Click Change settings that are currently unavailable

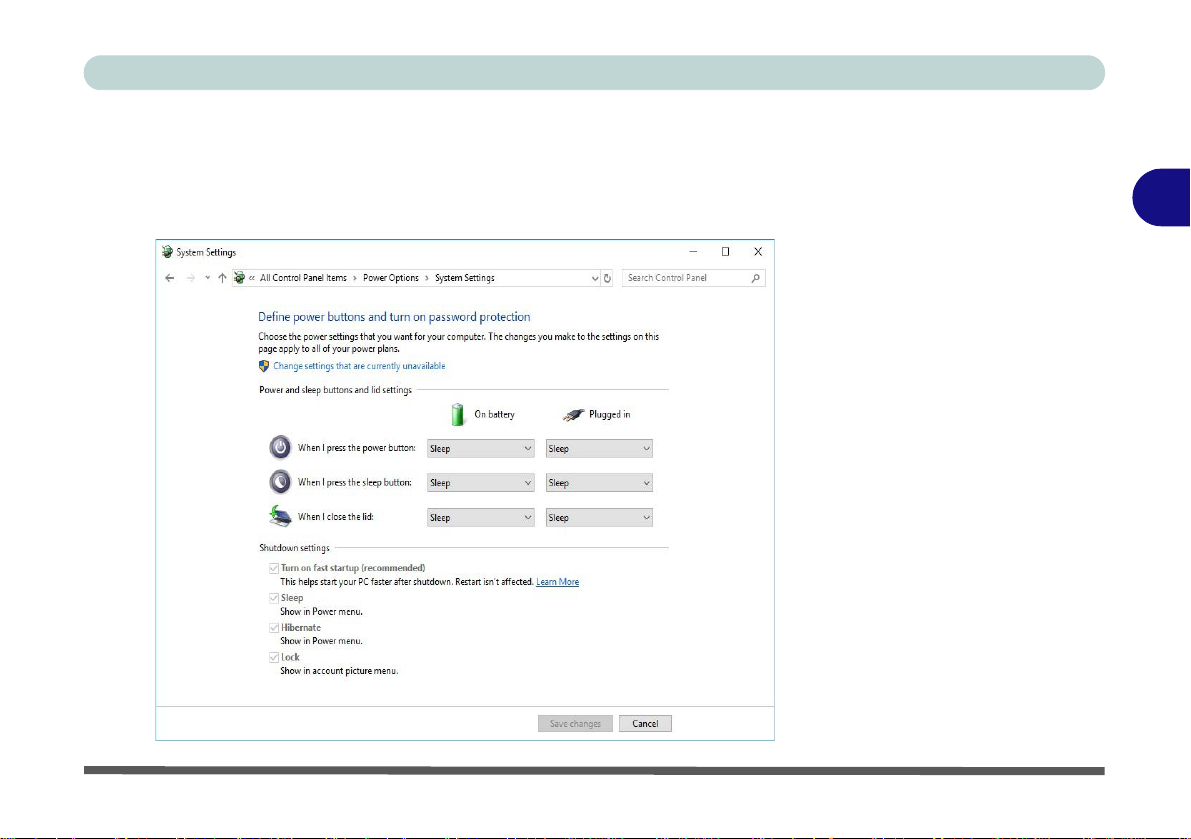(x=359, y=366)
